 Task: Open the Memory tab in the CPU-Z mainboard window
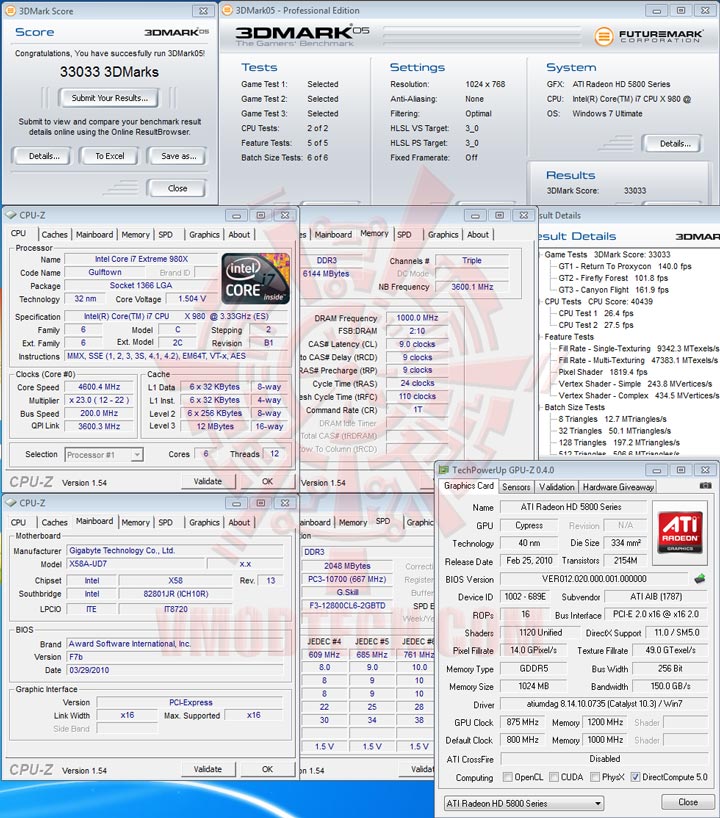click(135, 522)
